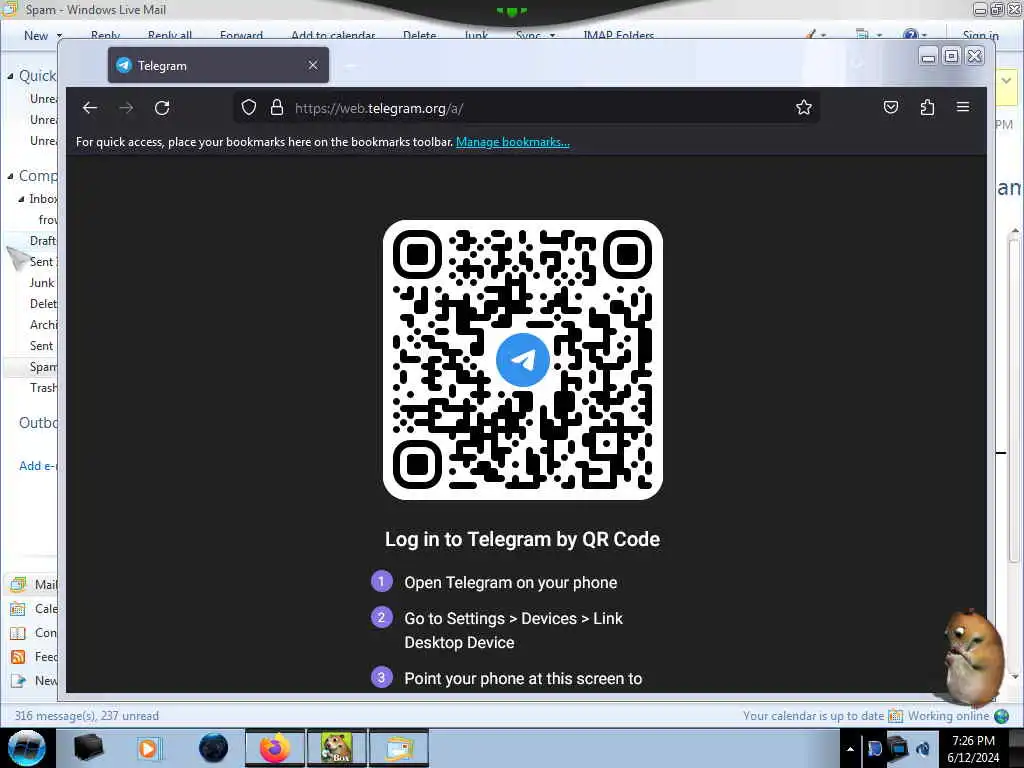Open the media player taskbar icon

(149, 748)
